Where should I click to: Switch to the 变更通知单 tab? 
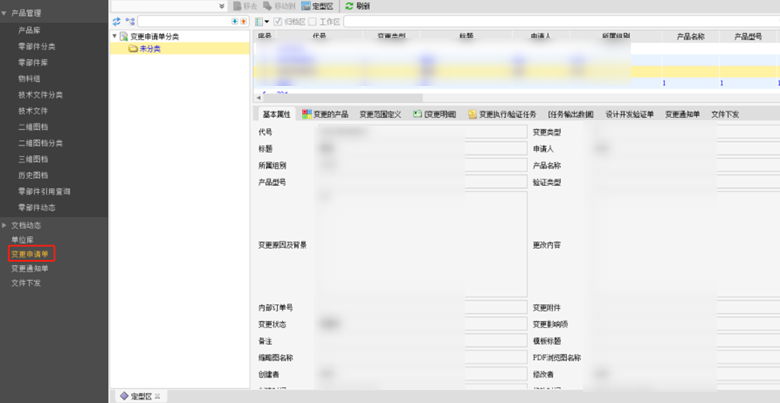(x=682, y=114)
